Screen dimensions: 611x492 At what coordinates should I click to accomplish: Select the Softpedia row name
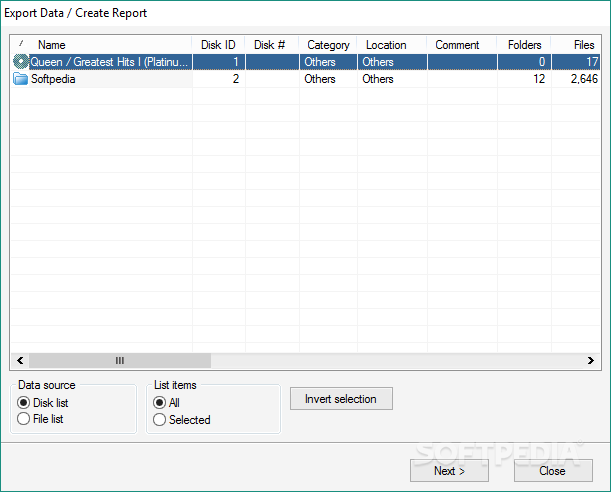click(x=53, y=79)
